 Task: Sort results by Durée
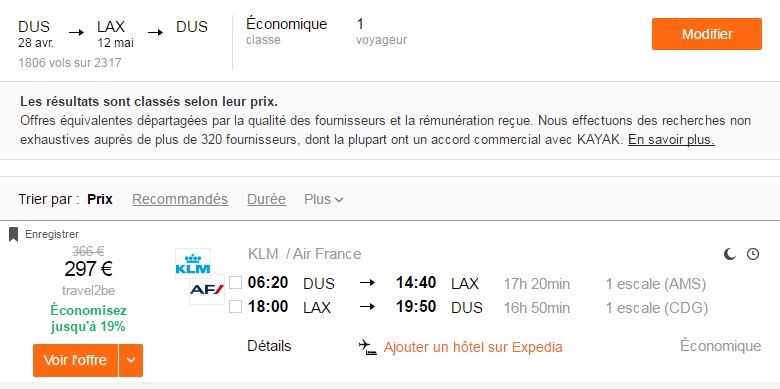click(267, 199)
